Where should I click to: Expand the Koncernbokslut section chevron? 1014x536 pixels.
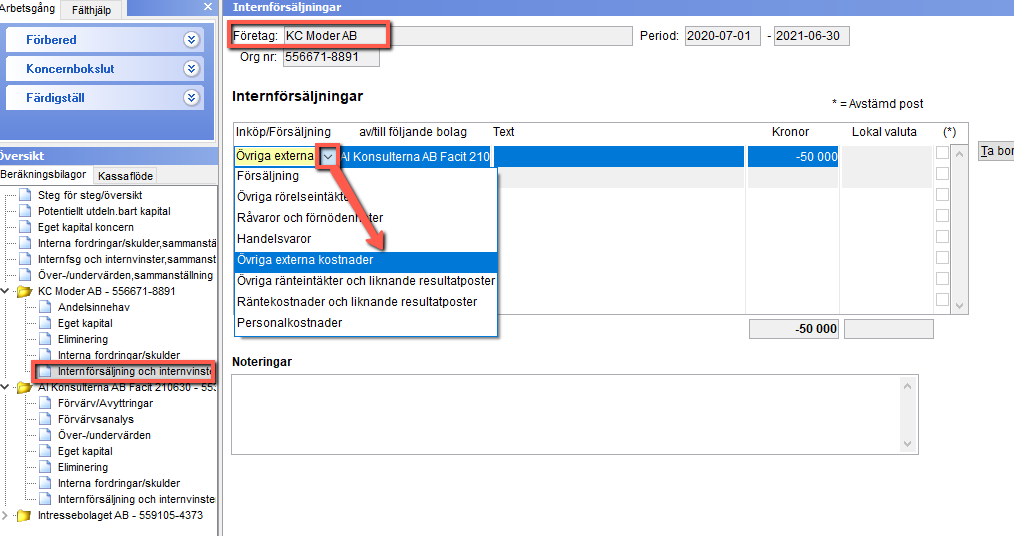(x=191, y=69)
